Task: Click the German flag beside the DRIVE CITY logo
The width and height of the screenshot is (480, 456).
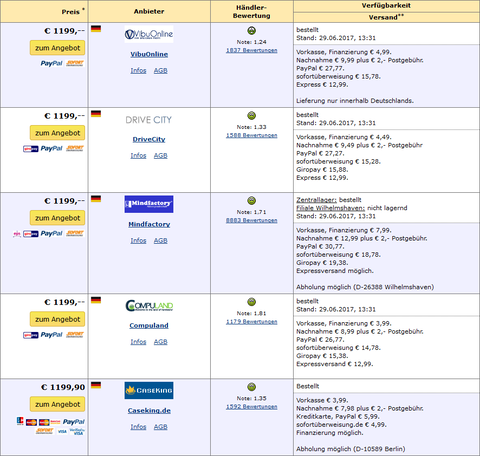Action: pyautogui.click(x=96, y=114)
